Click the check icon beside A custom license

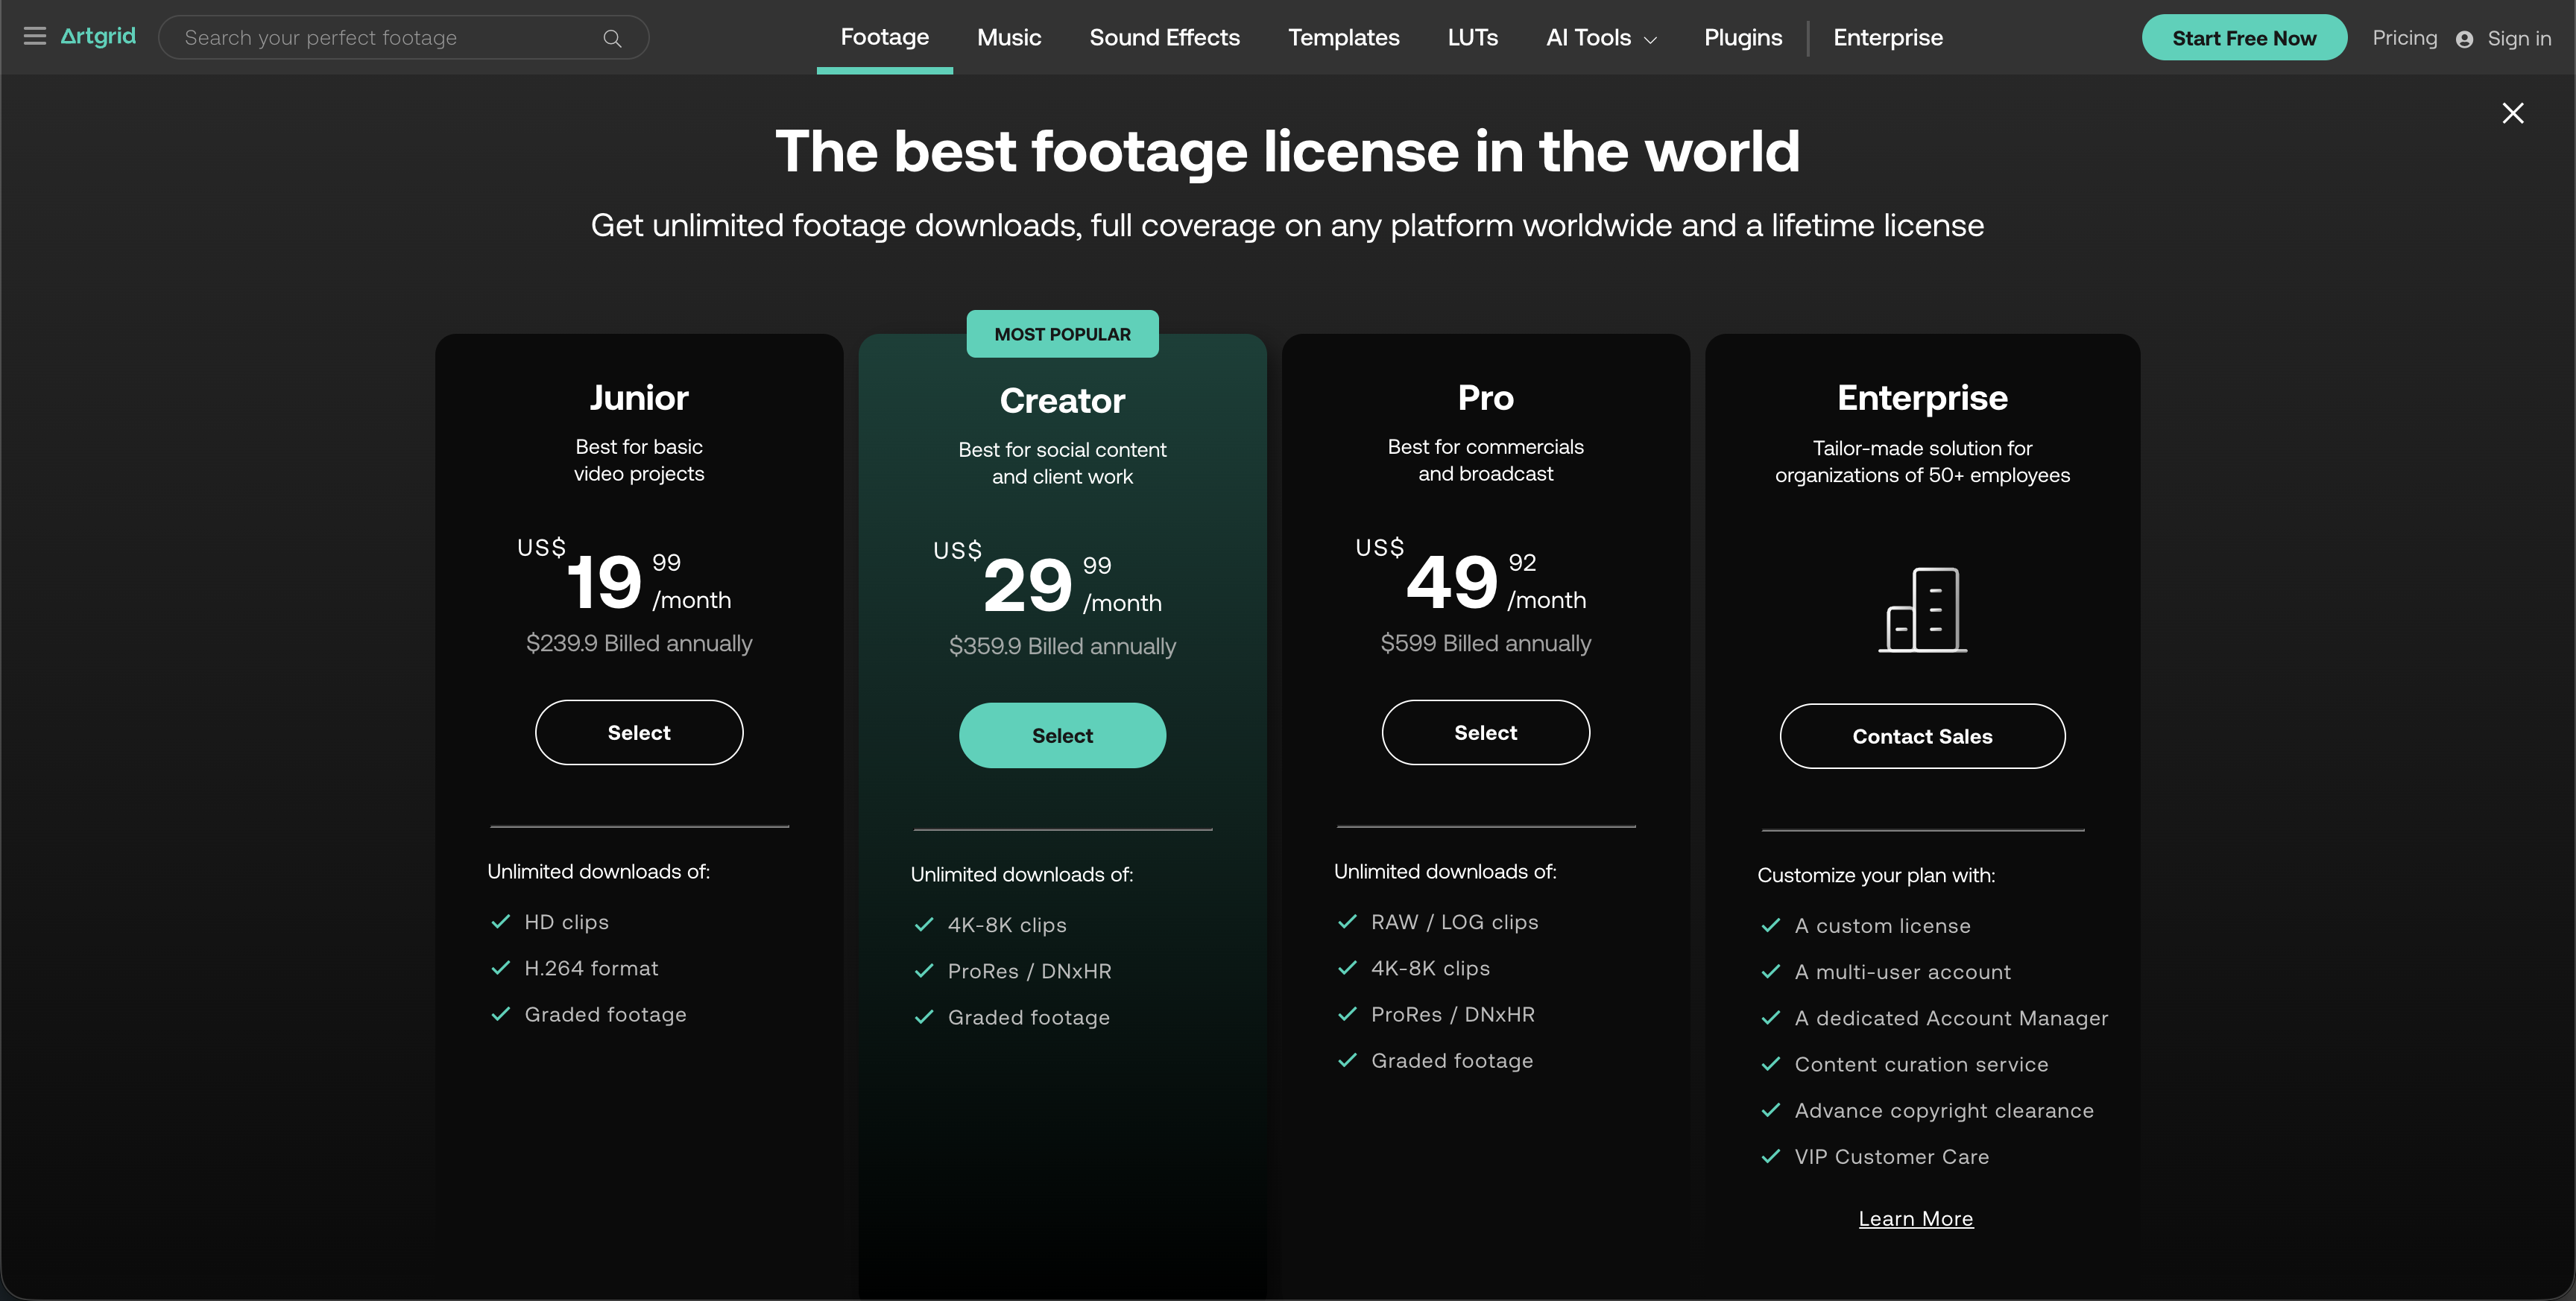(x=1771, y=926)
